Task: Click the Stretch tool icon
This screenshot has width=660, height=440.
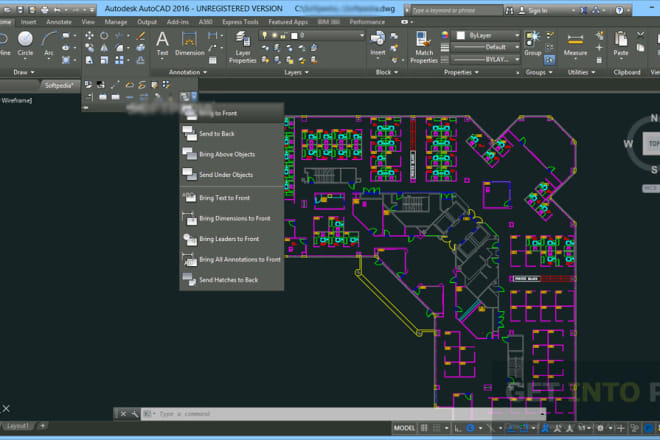Action: click(x=89, y=60)
